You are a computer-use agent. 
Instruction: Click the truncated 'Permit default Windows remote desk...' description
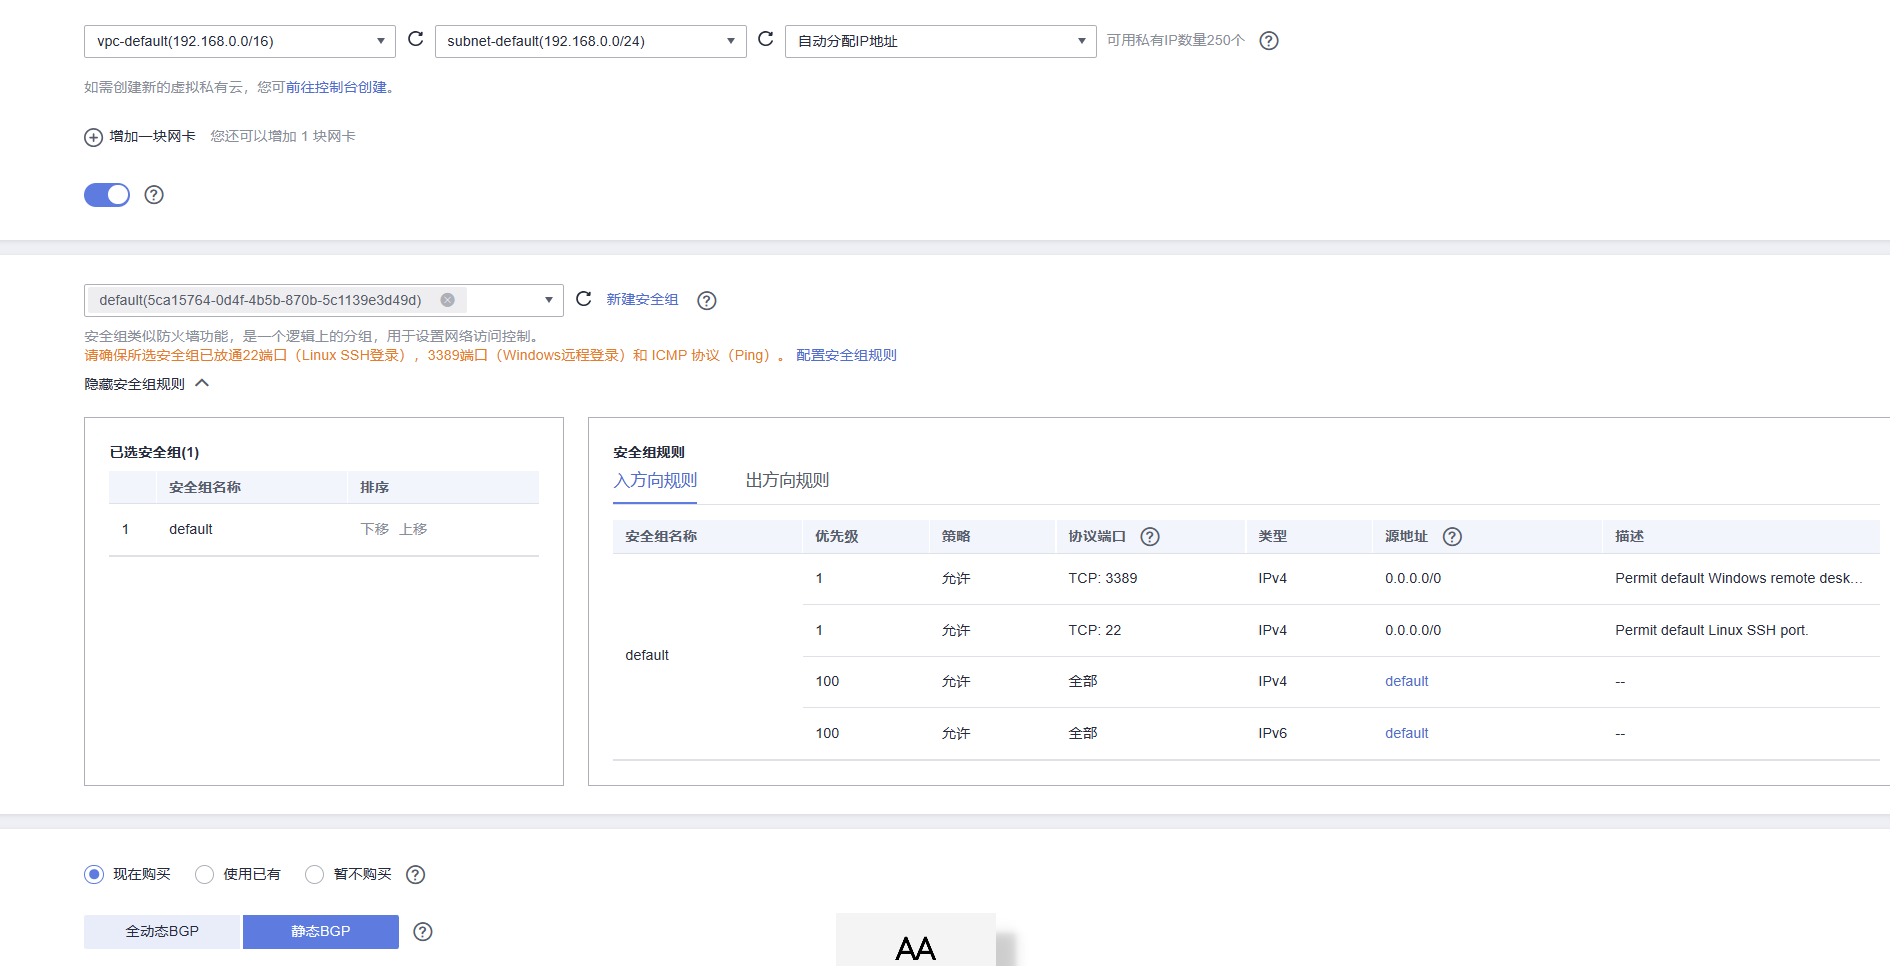coord(1738,579)
